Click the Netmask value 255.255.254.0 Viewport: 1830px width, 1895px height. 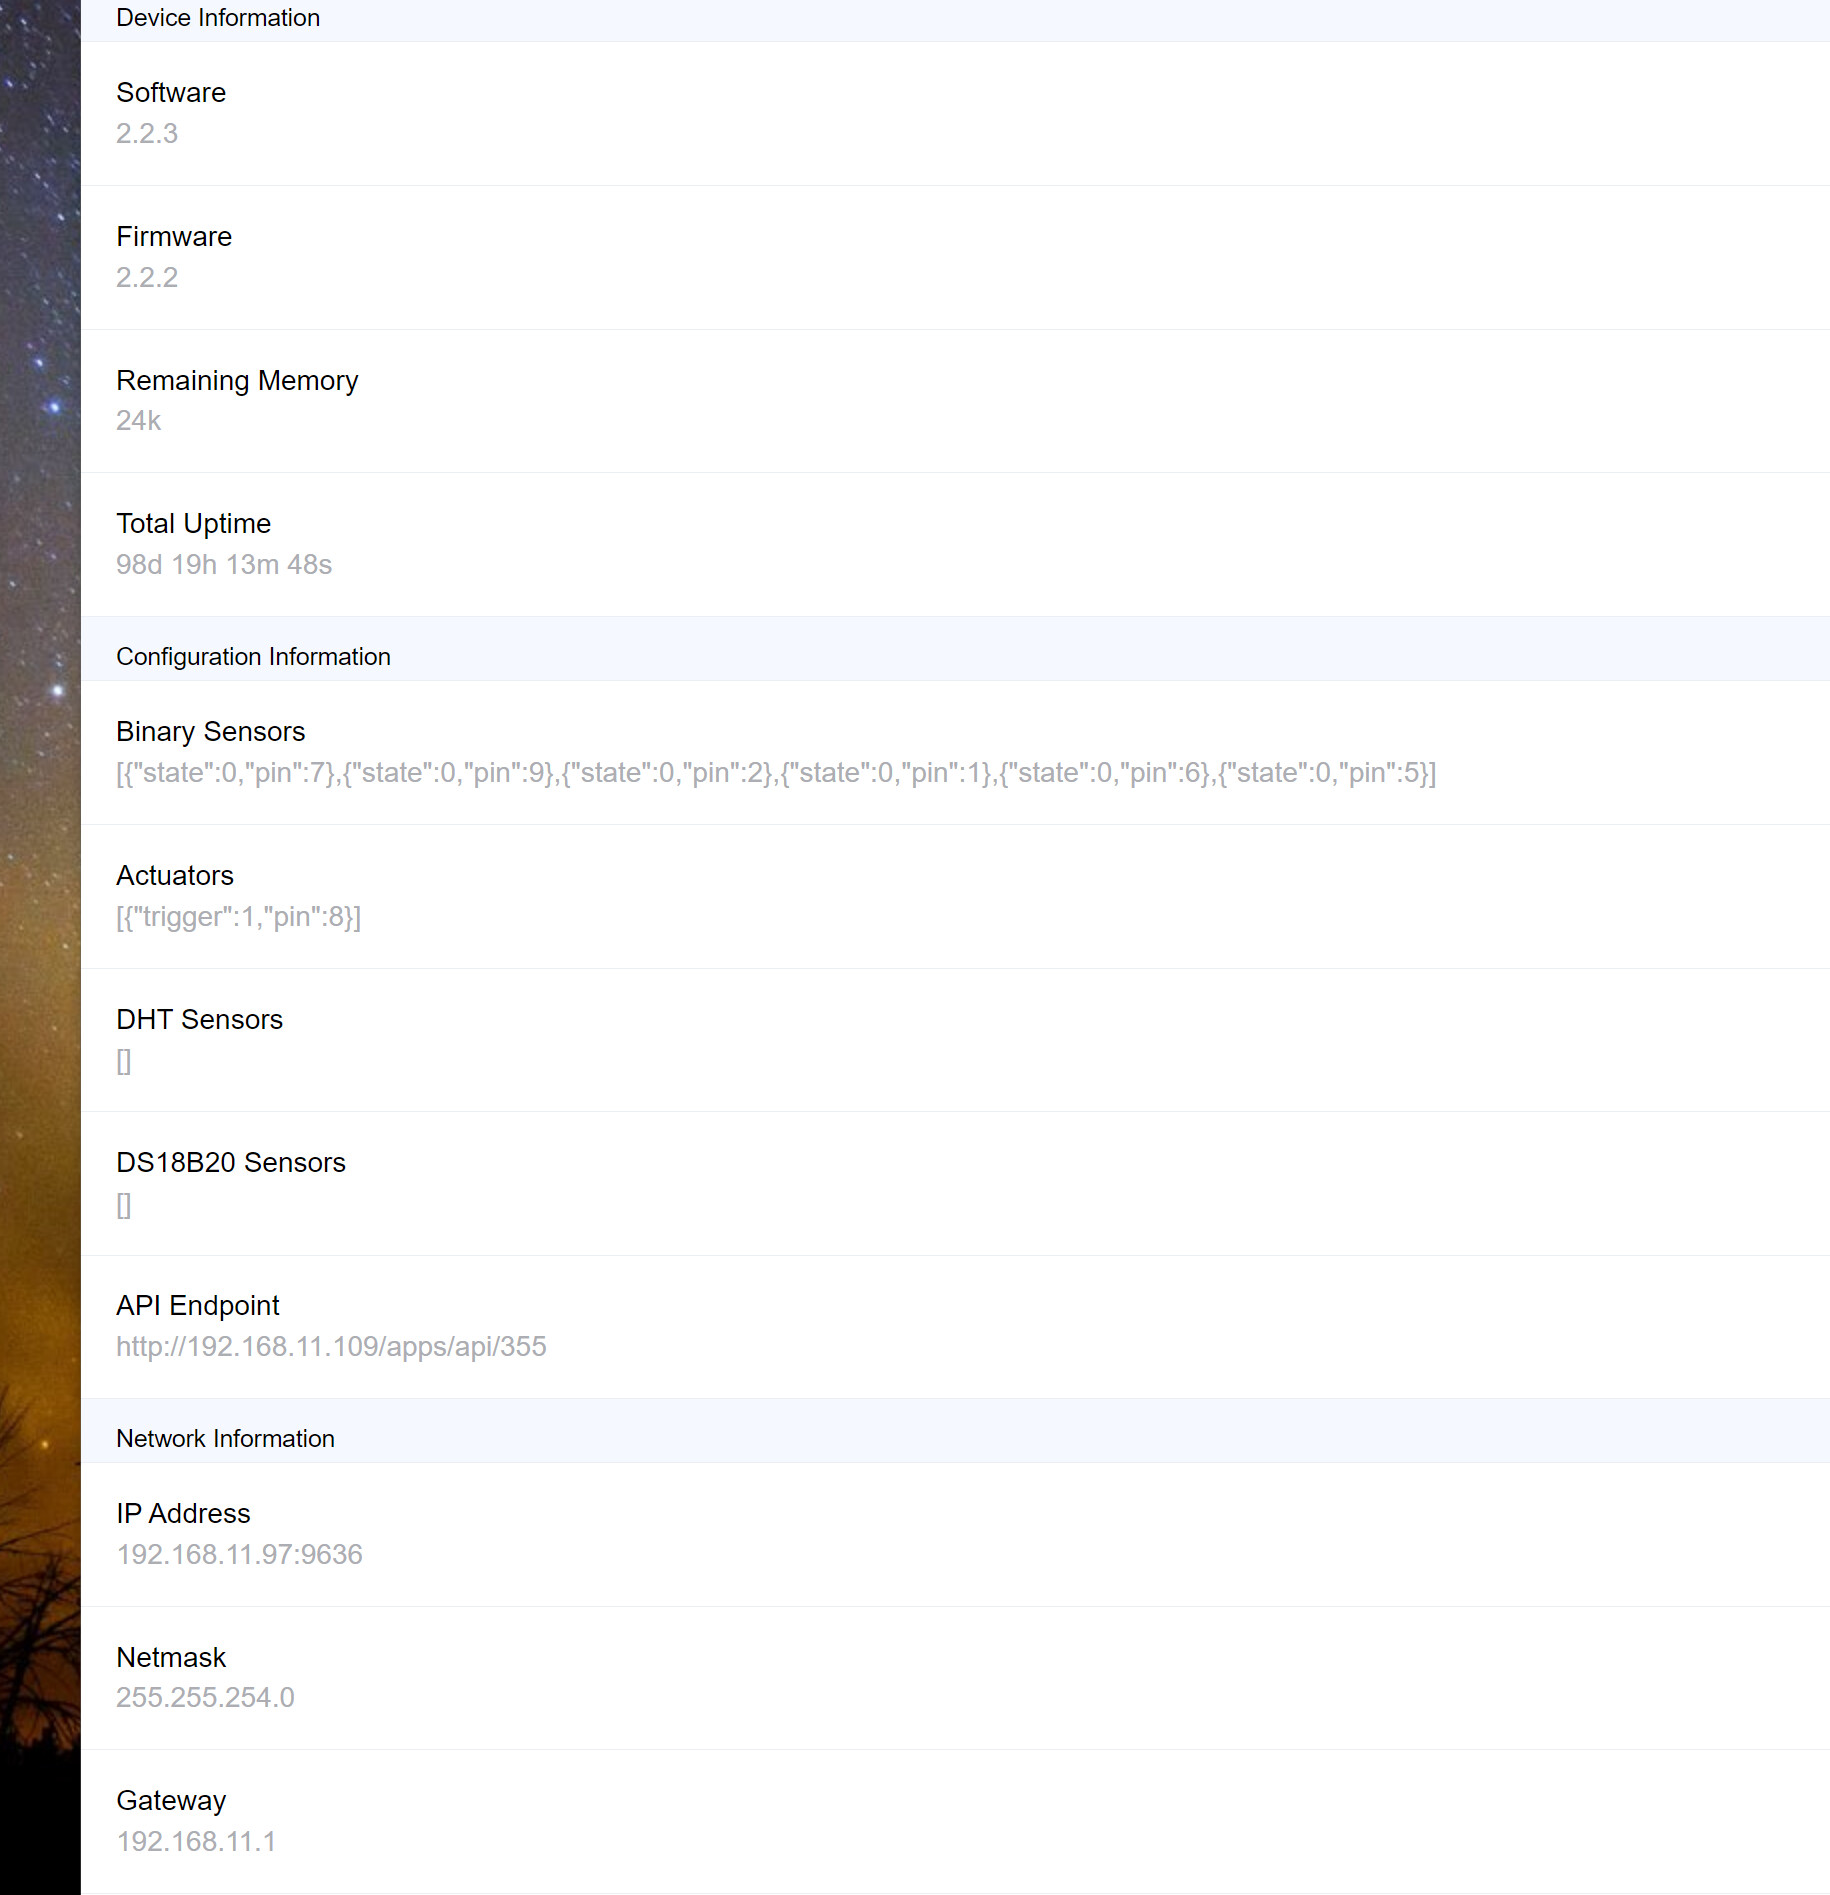coord(205,1697)
